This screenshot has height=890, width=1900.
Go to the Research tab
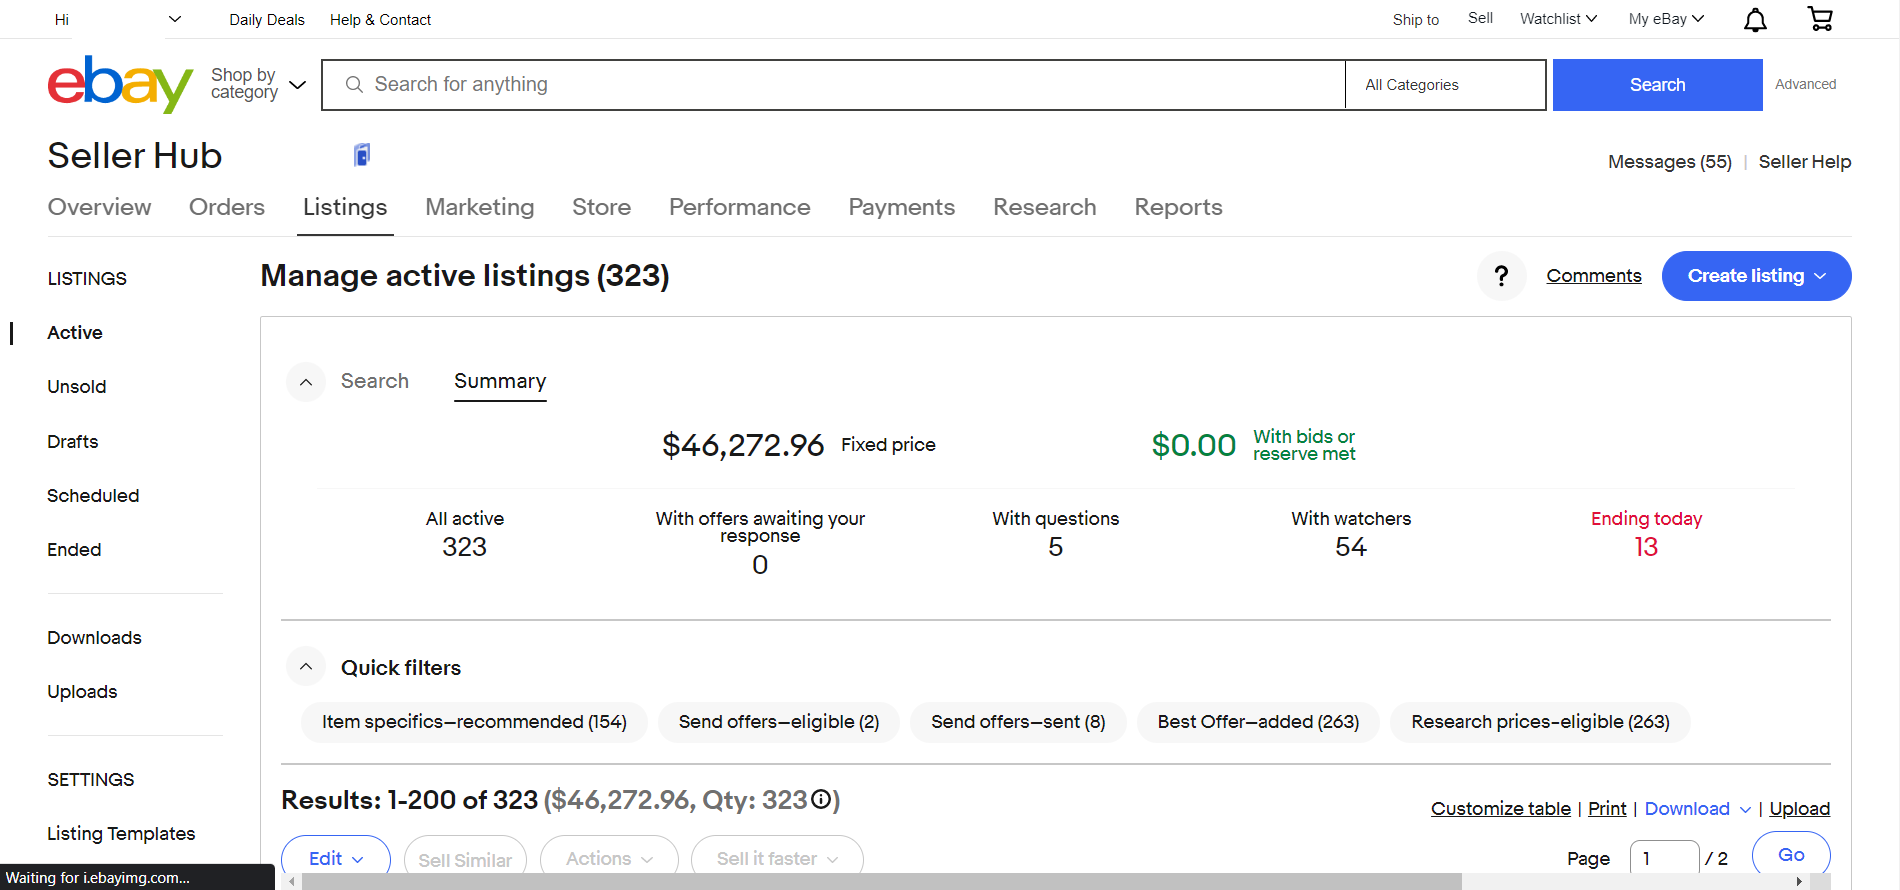(x=1045, y=207)
